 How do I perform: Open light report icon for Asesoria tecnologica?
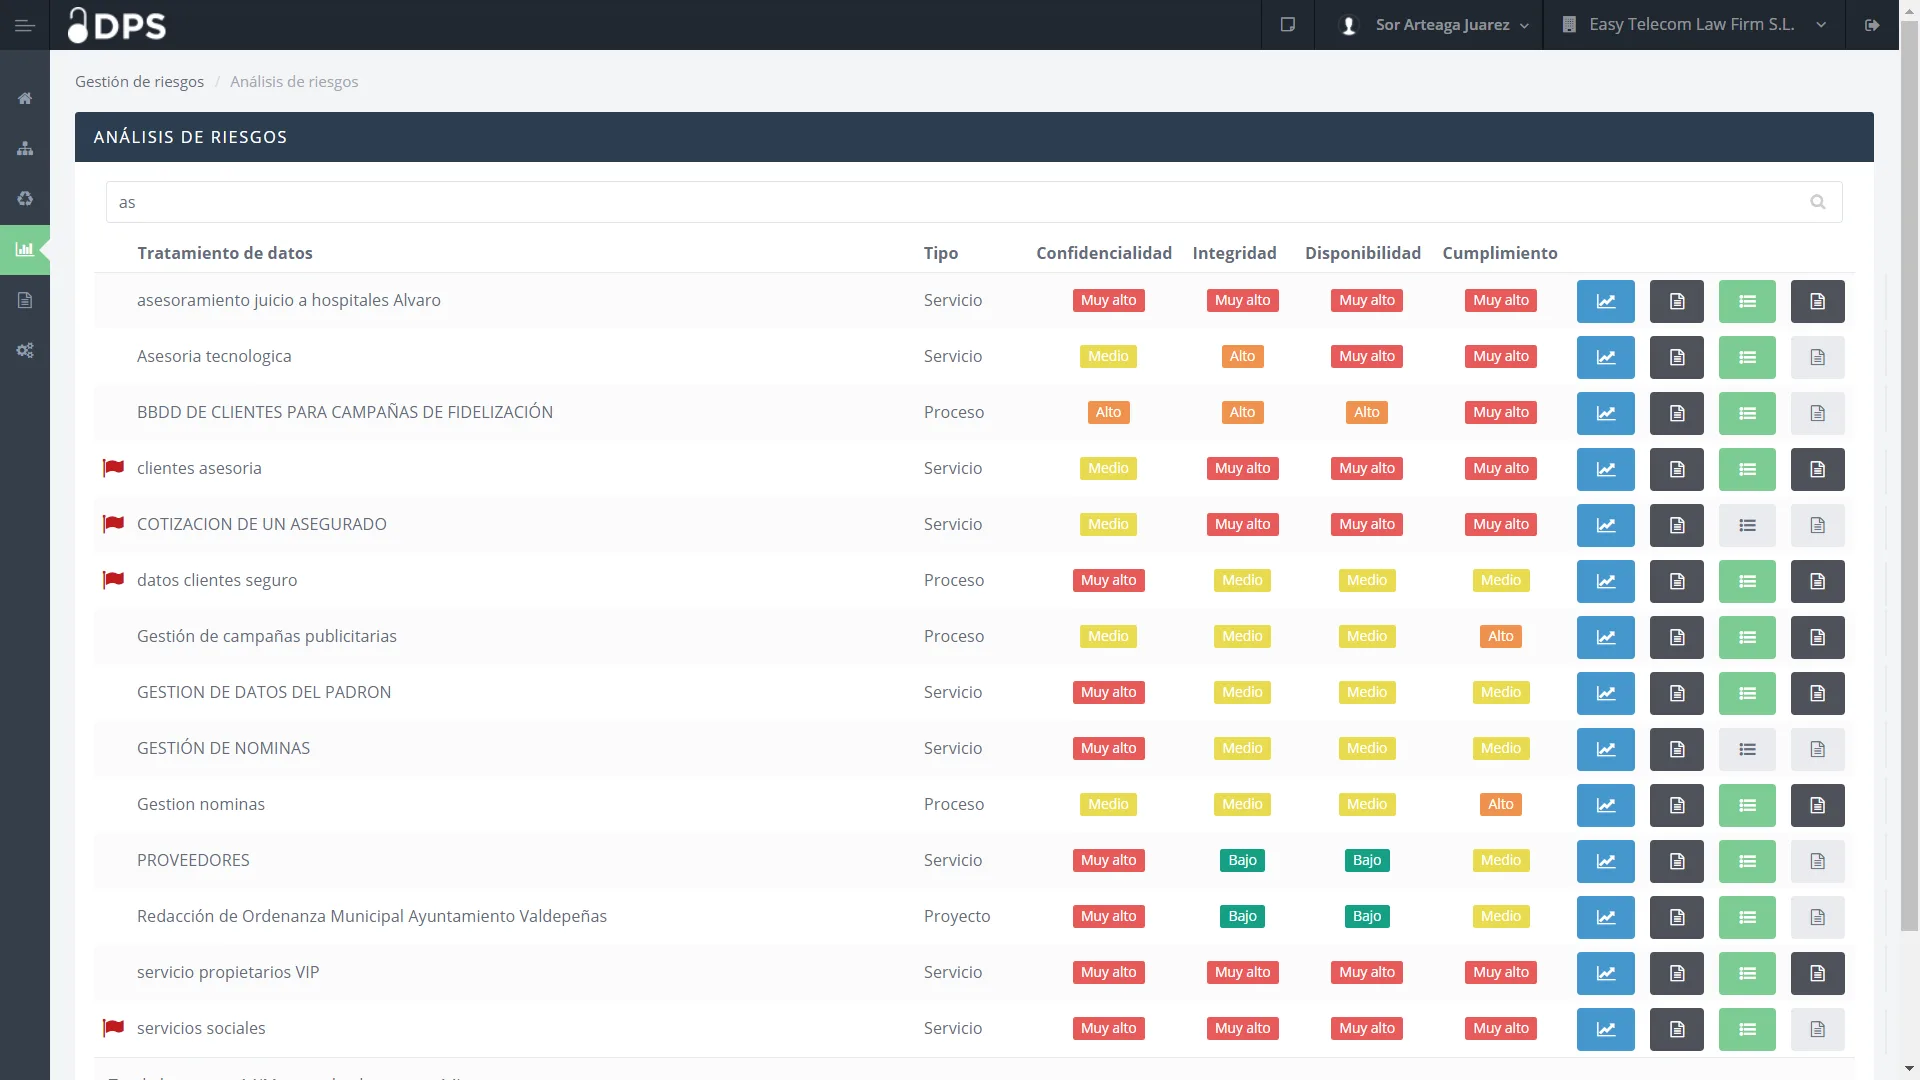coord(1817,357)
